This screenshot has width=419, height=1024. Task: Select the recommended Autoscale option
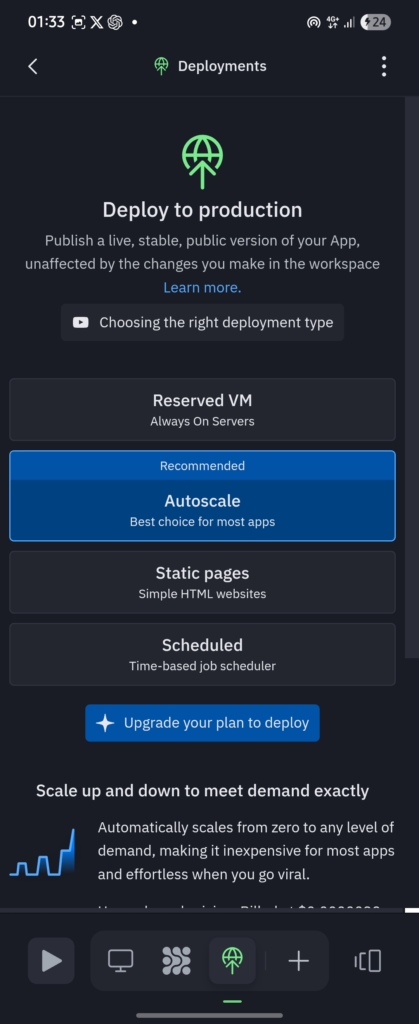pos(202,496)
